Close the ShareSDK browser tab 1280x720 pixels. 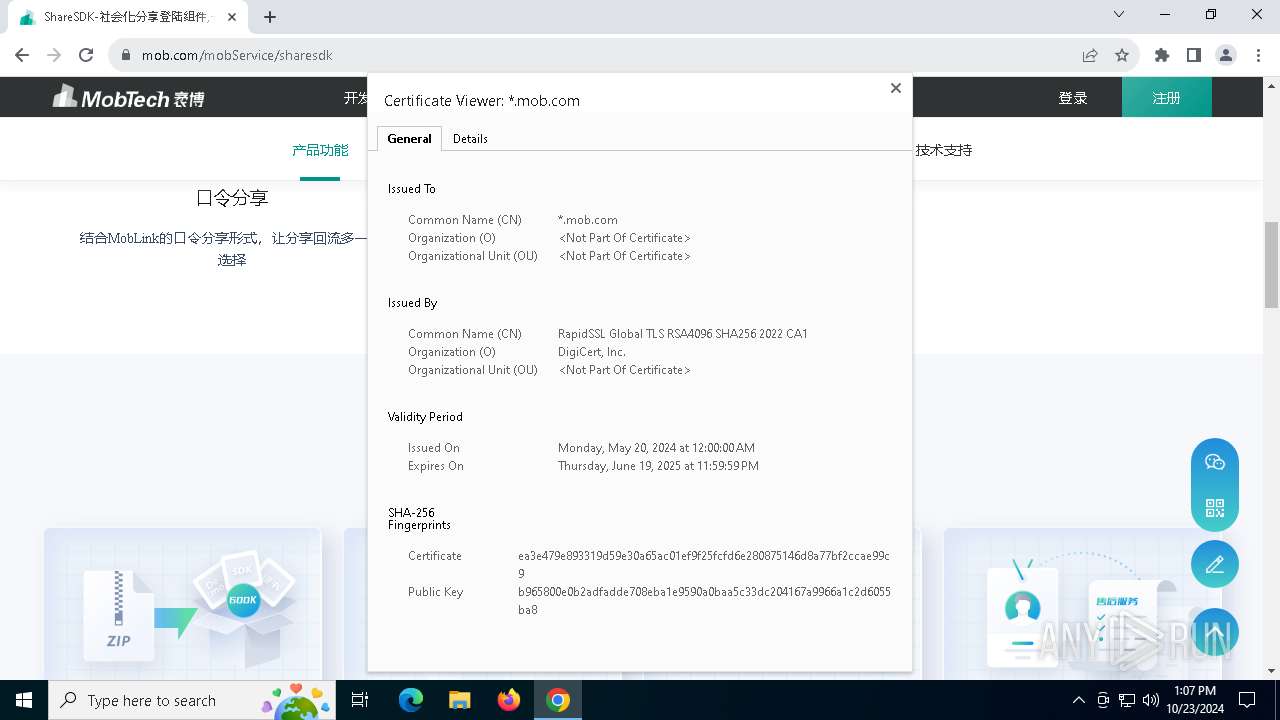pyautogui.click(x=234, y=17)
